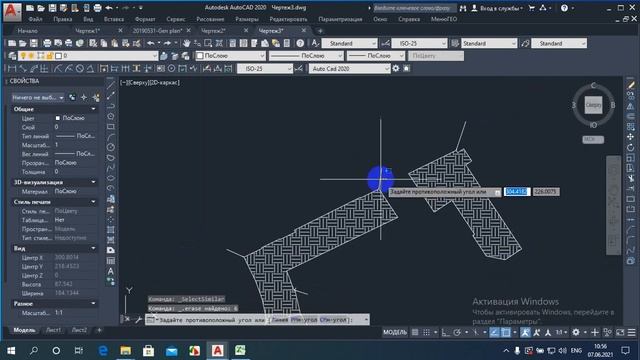This screenshot has width=640, height=360.
Task: Click the new drawing tab plus button
Action: coord(320,31)
